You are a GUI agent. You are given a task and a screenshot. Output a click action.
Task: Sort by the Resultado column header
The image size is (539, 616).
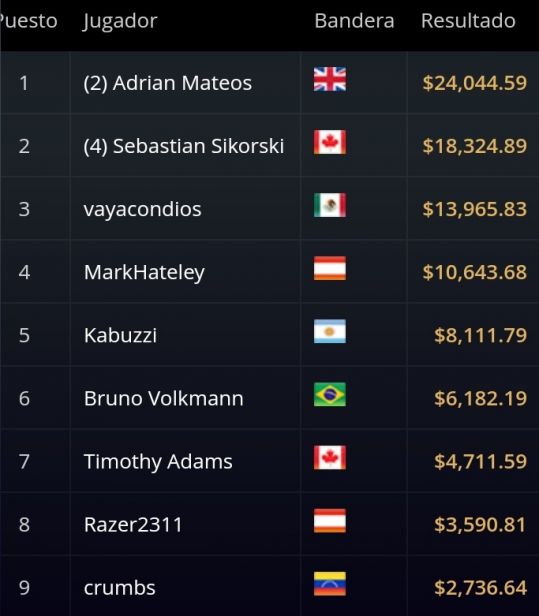click(x=468, y=20)
